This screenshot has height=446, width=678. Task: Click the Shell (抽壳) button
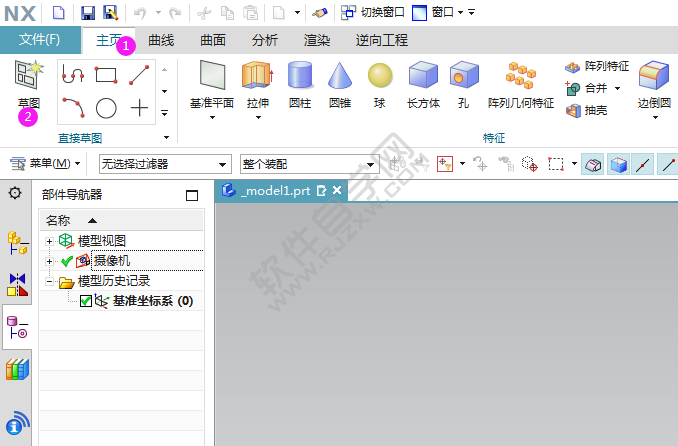(x=586, y=110)
